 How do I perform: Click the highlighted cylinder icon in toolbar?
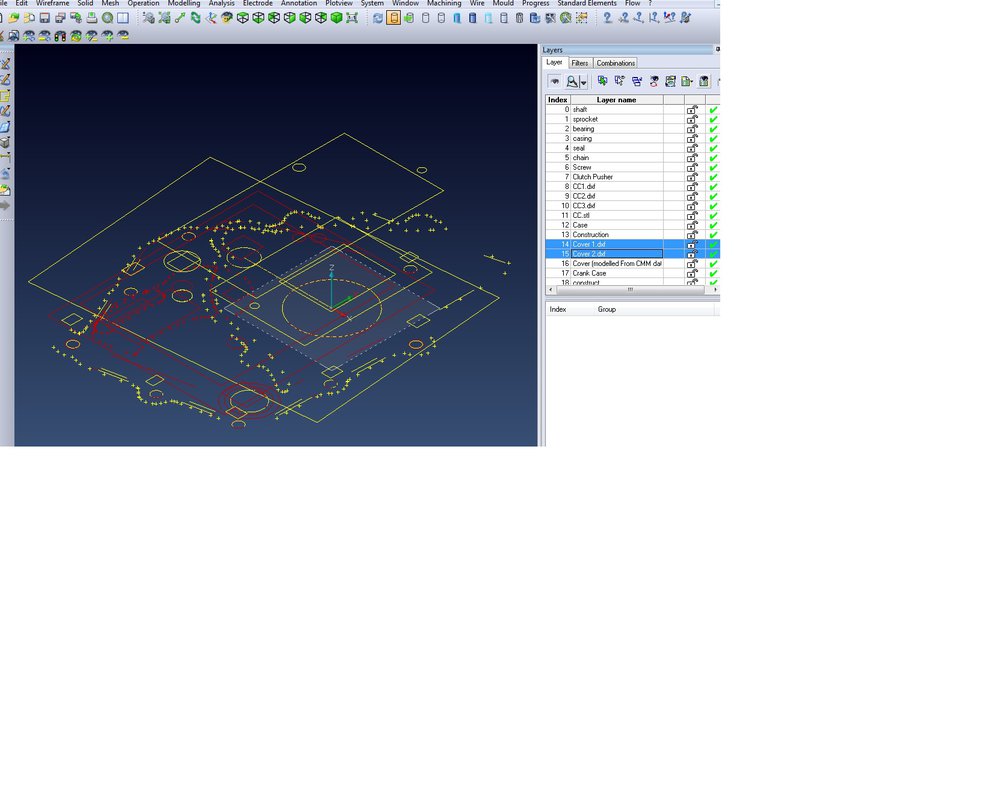[x=394, y=18]
